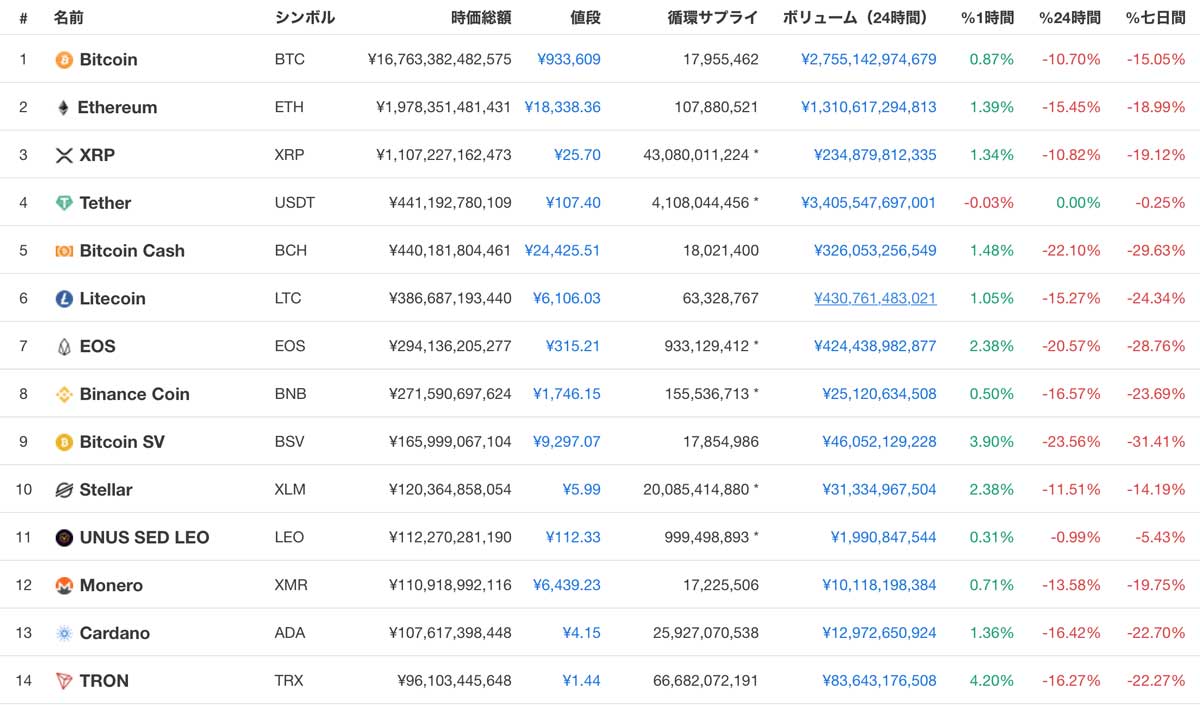The height and width of the screenshot is (705, 1200).
Task: Click Cardano supply 25,927,070,538
Action: pyautogui.click(x=705, y=633)
